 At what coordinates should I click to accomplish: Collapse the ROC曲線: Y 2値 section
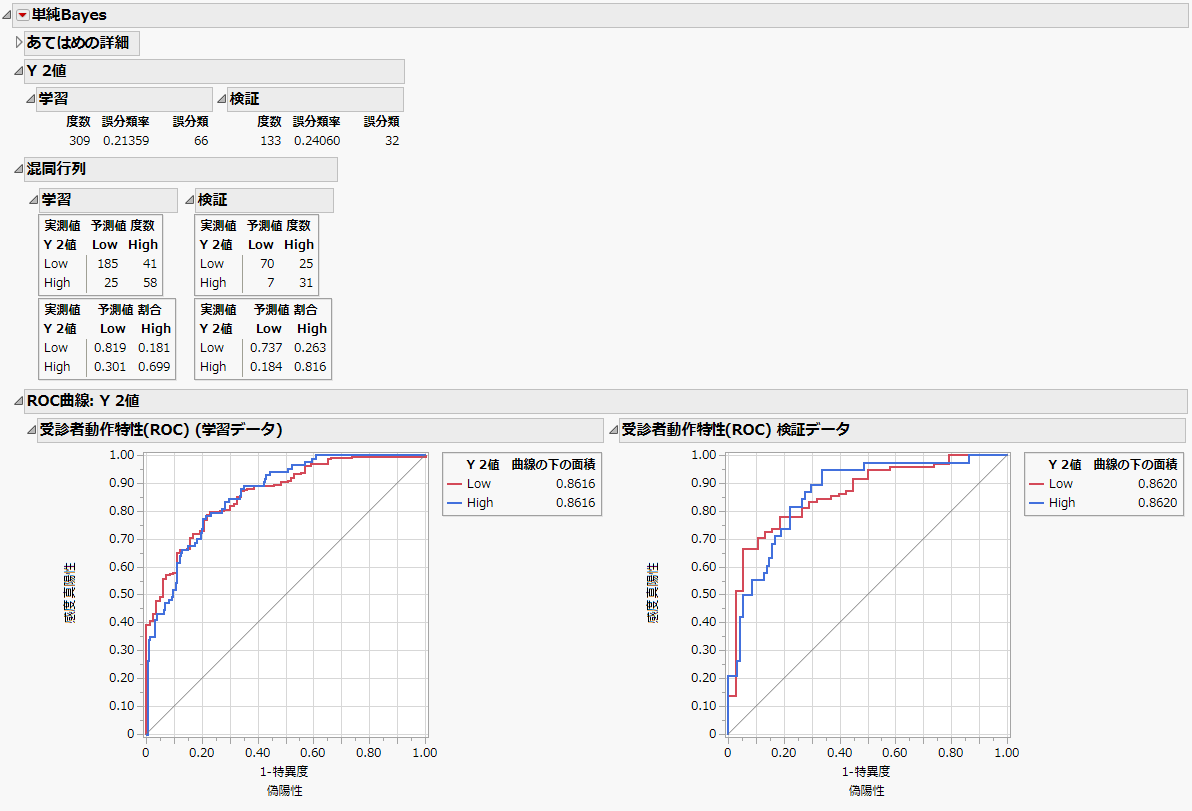18,401
